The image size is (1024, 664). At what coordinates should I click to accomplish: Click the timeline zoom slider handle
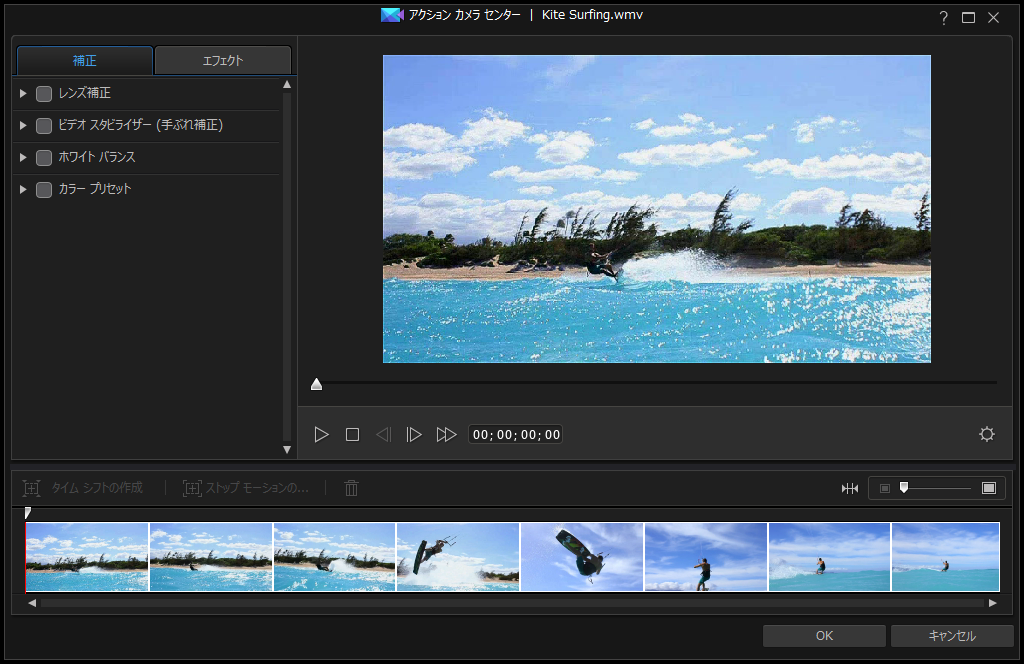[904, 487]
